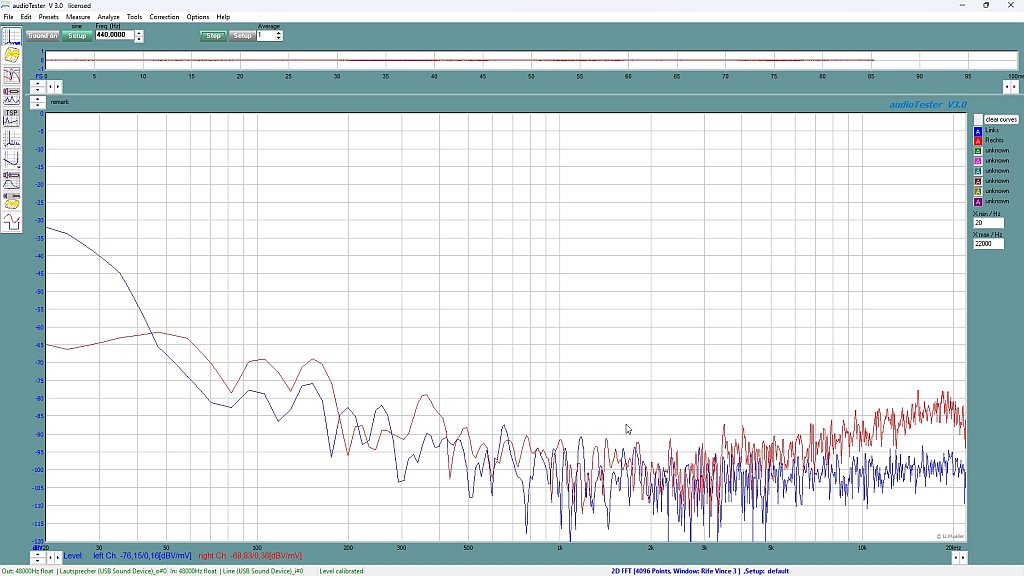Open the Correction menu
1024x576 pixels.
165,17
